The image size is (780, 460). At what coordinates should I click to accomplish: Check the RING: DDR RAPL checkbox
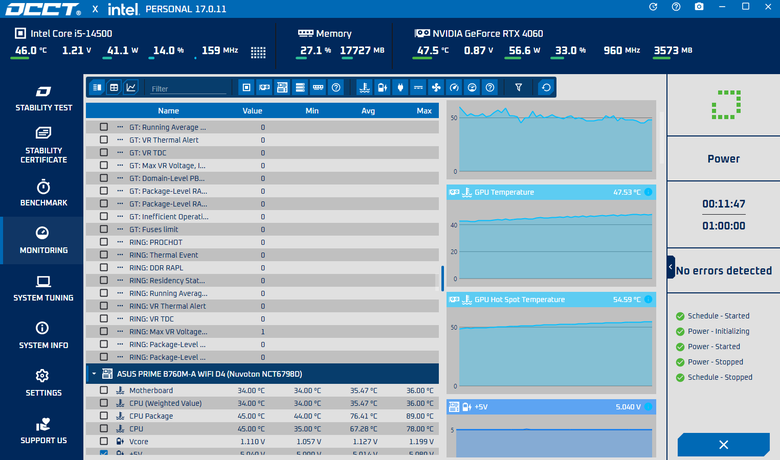(x=103, y=268)
